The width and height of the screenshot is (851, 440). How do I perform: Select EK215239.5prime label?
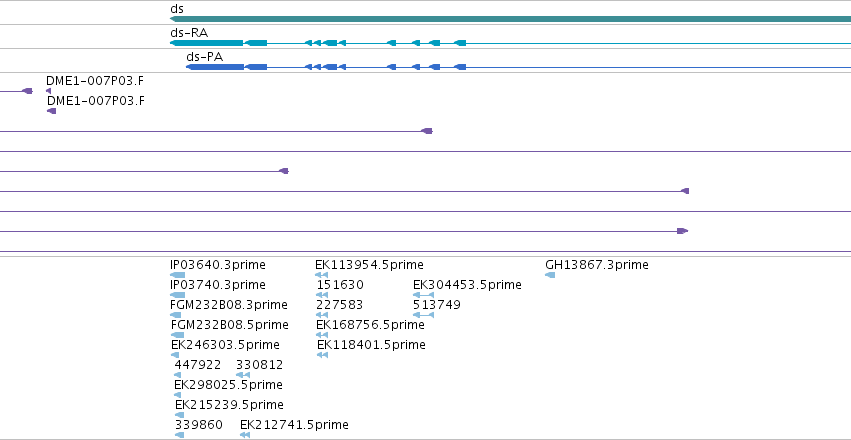pyautogui.click(x=229, y=405)
